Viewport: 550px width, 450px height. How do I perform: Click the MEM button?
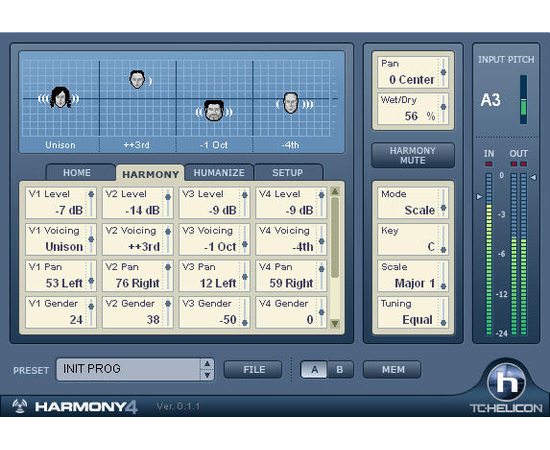coord(392,370)
